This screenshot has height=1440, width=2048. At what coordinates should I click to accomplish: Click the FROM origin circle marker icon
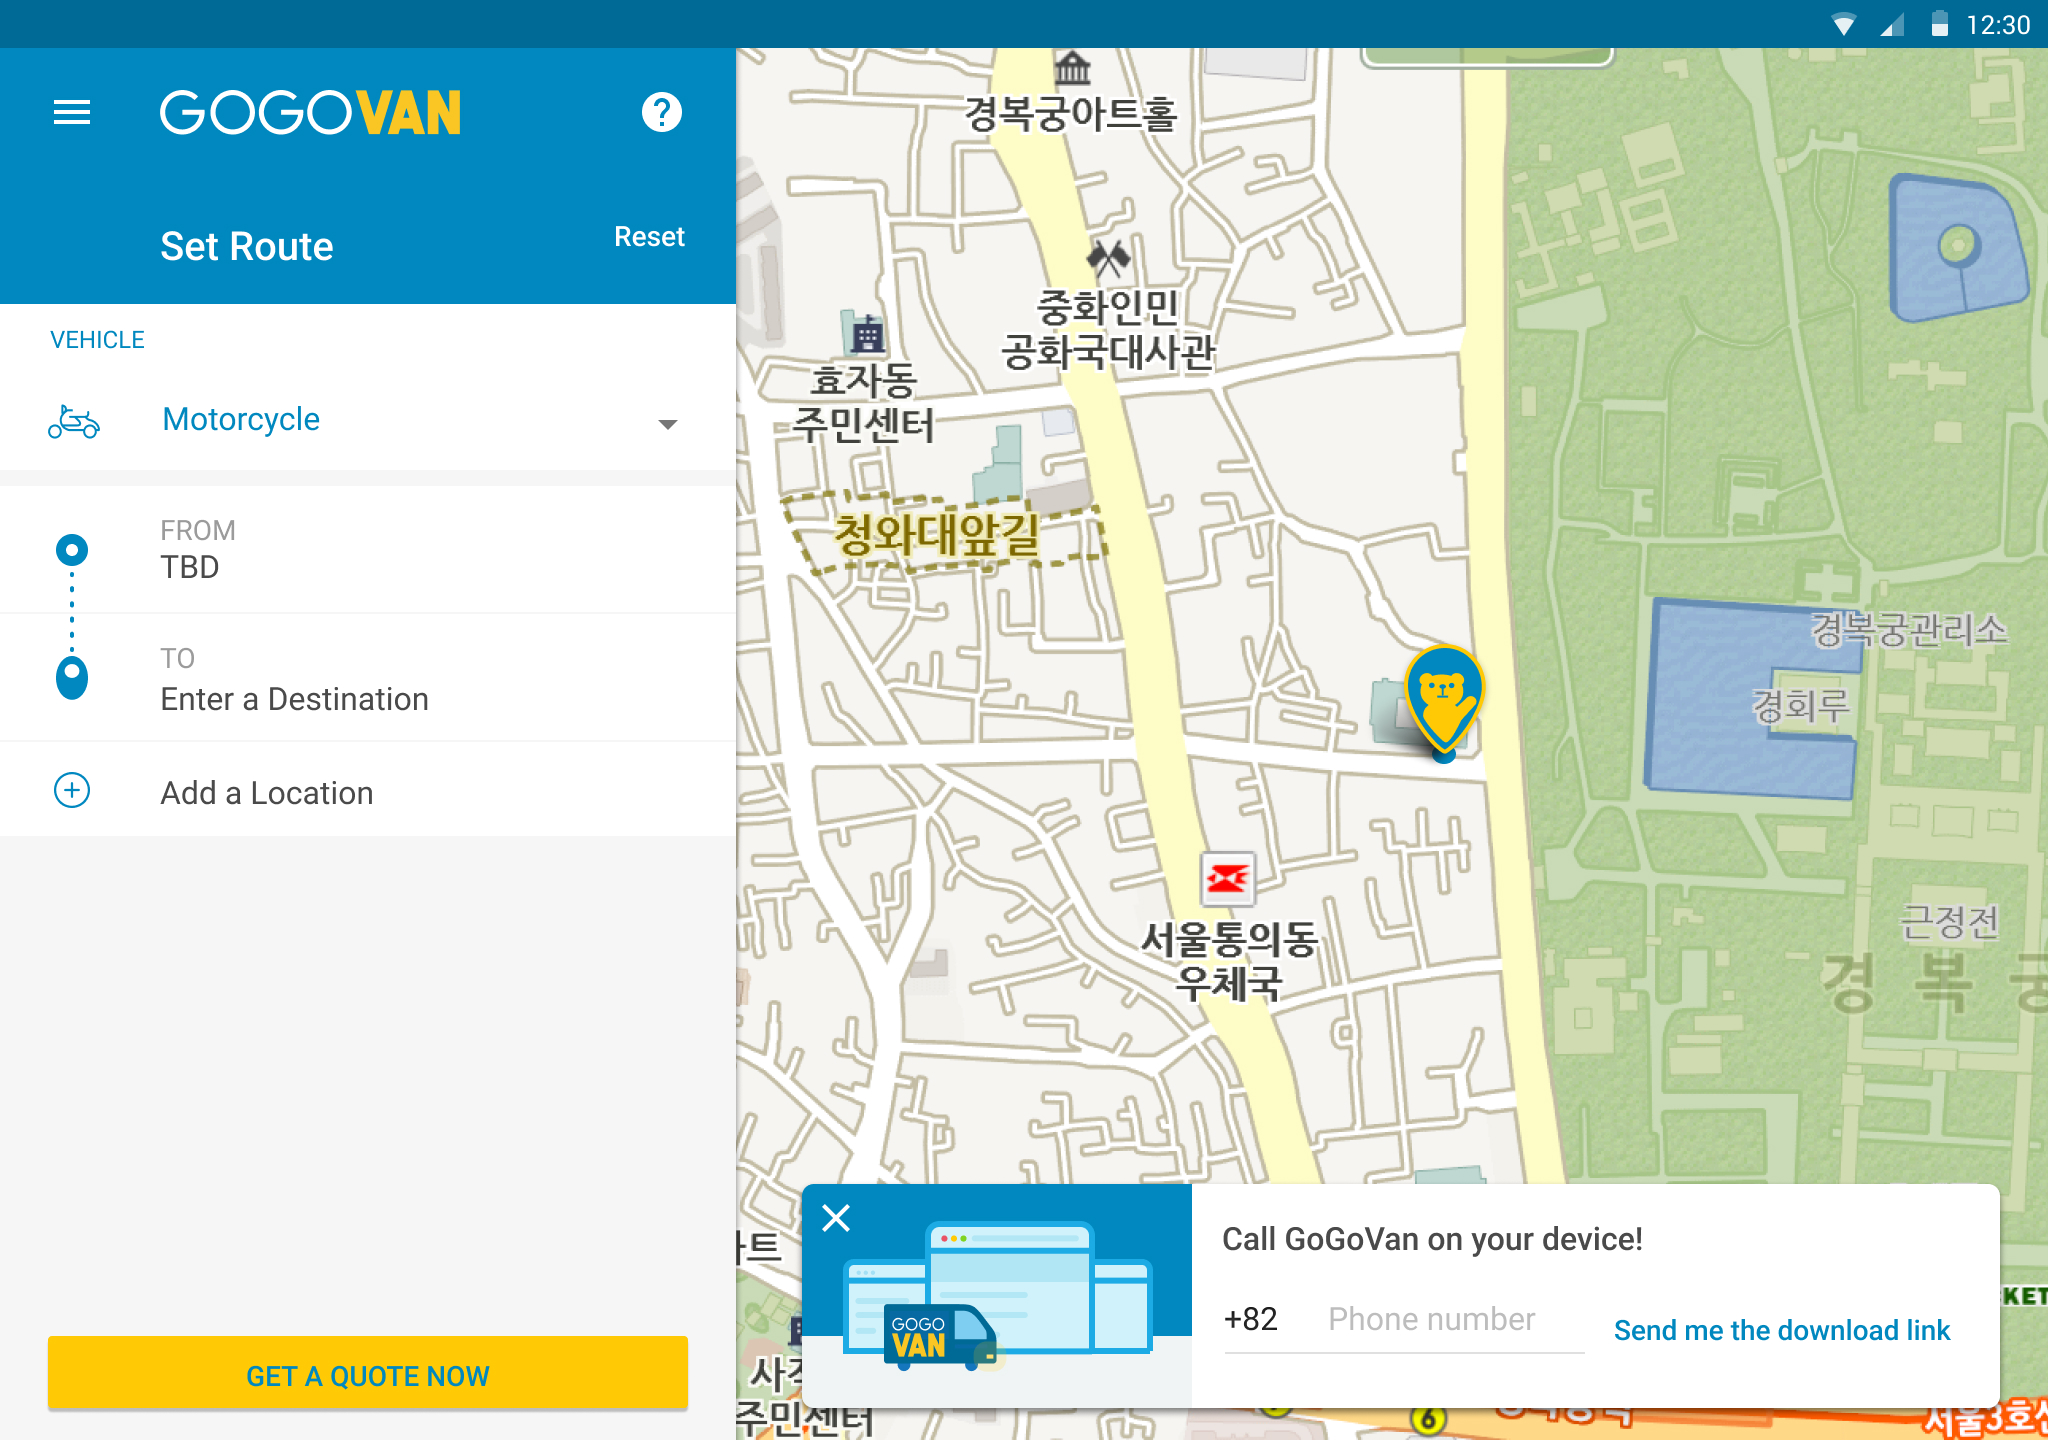(72, 550)
